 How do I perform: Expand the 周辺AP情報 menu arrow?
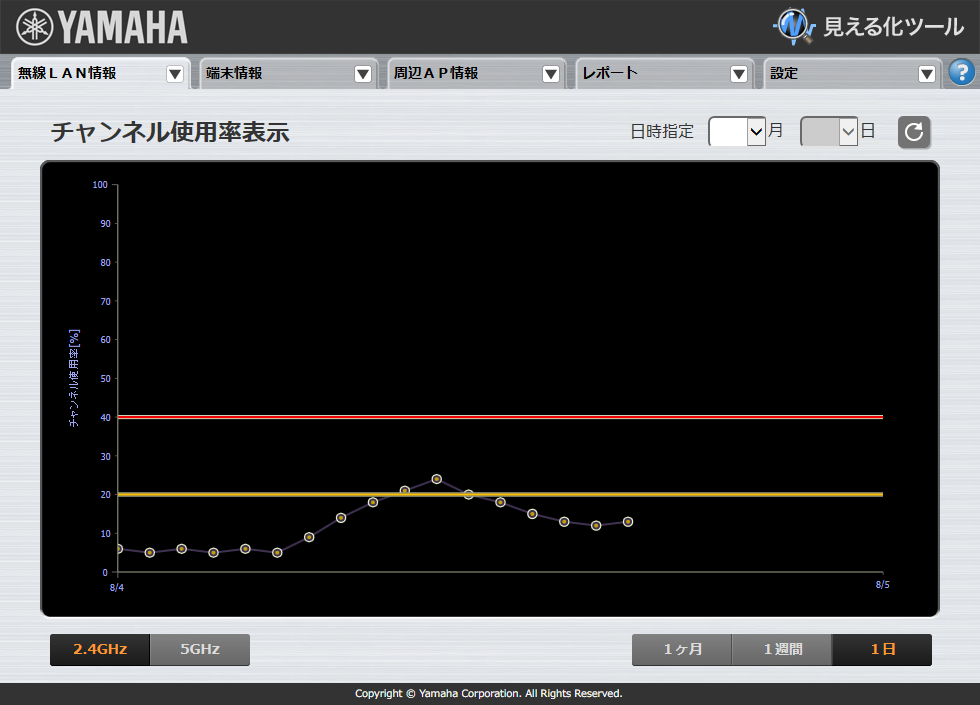pos(551,74)
